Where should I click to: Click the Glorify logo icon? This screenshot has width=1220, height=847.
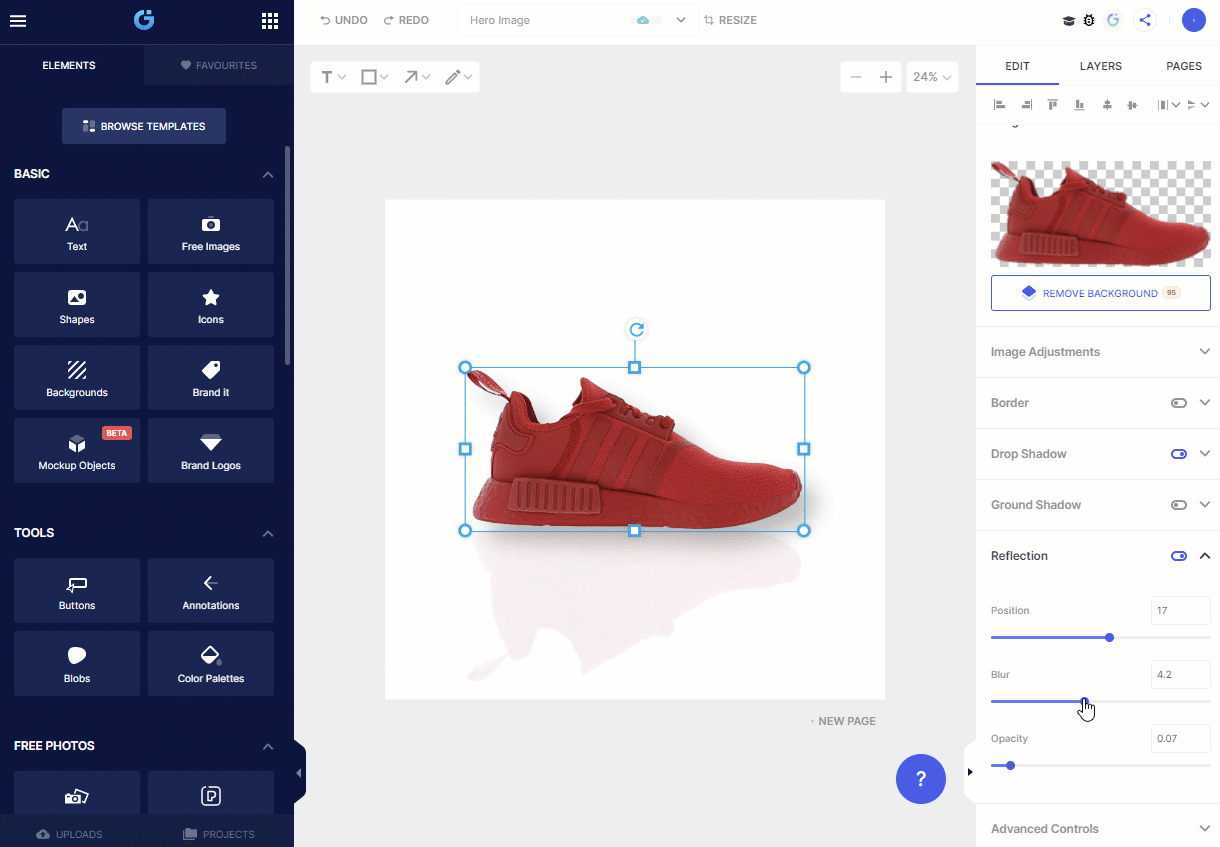(145, 20)
